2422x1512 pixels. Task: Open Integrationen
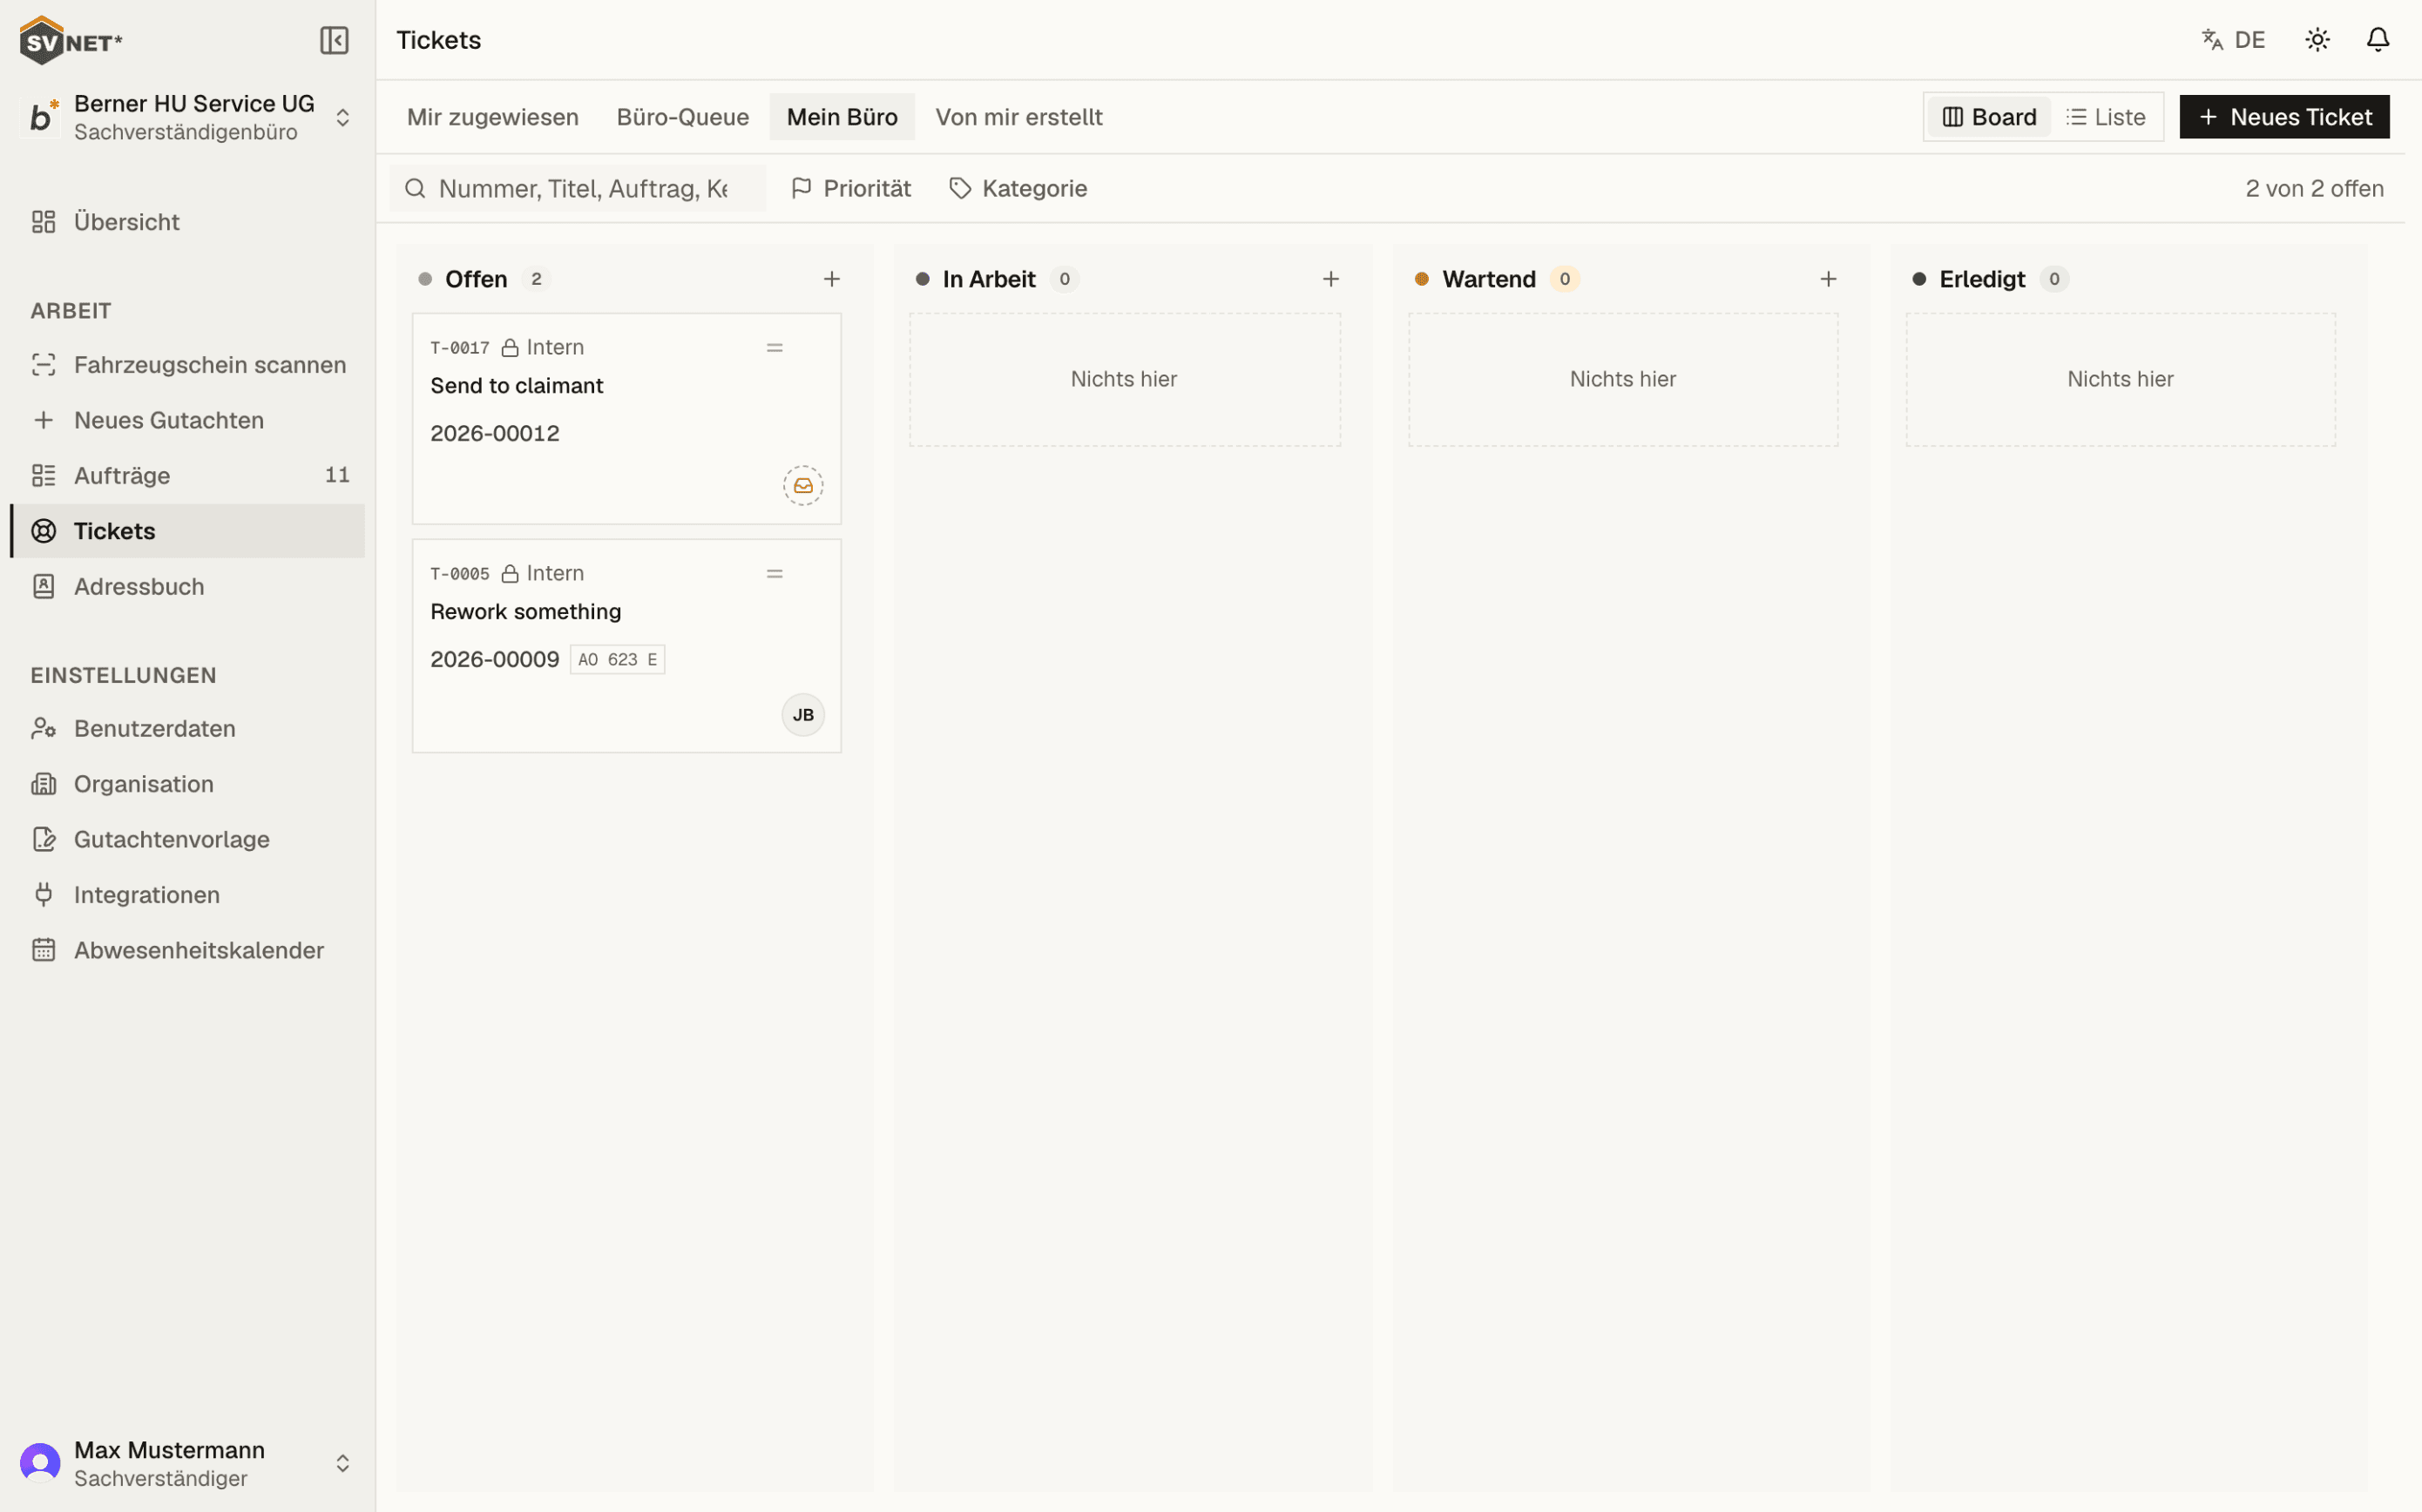coord(188,895)
